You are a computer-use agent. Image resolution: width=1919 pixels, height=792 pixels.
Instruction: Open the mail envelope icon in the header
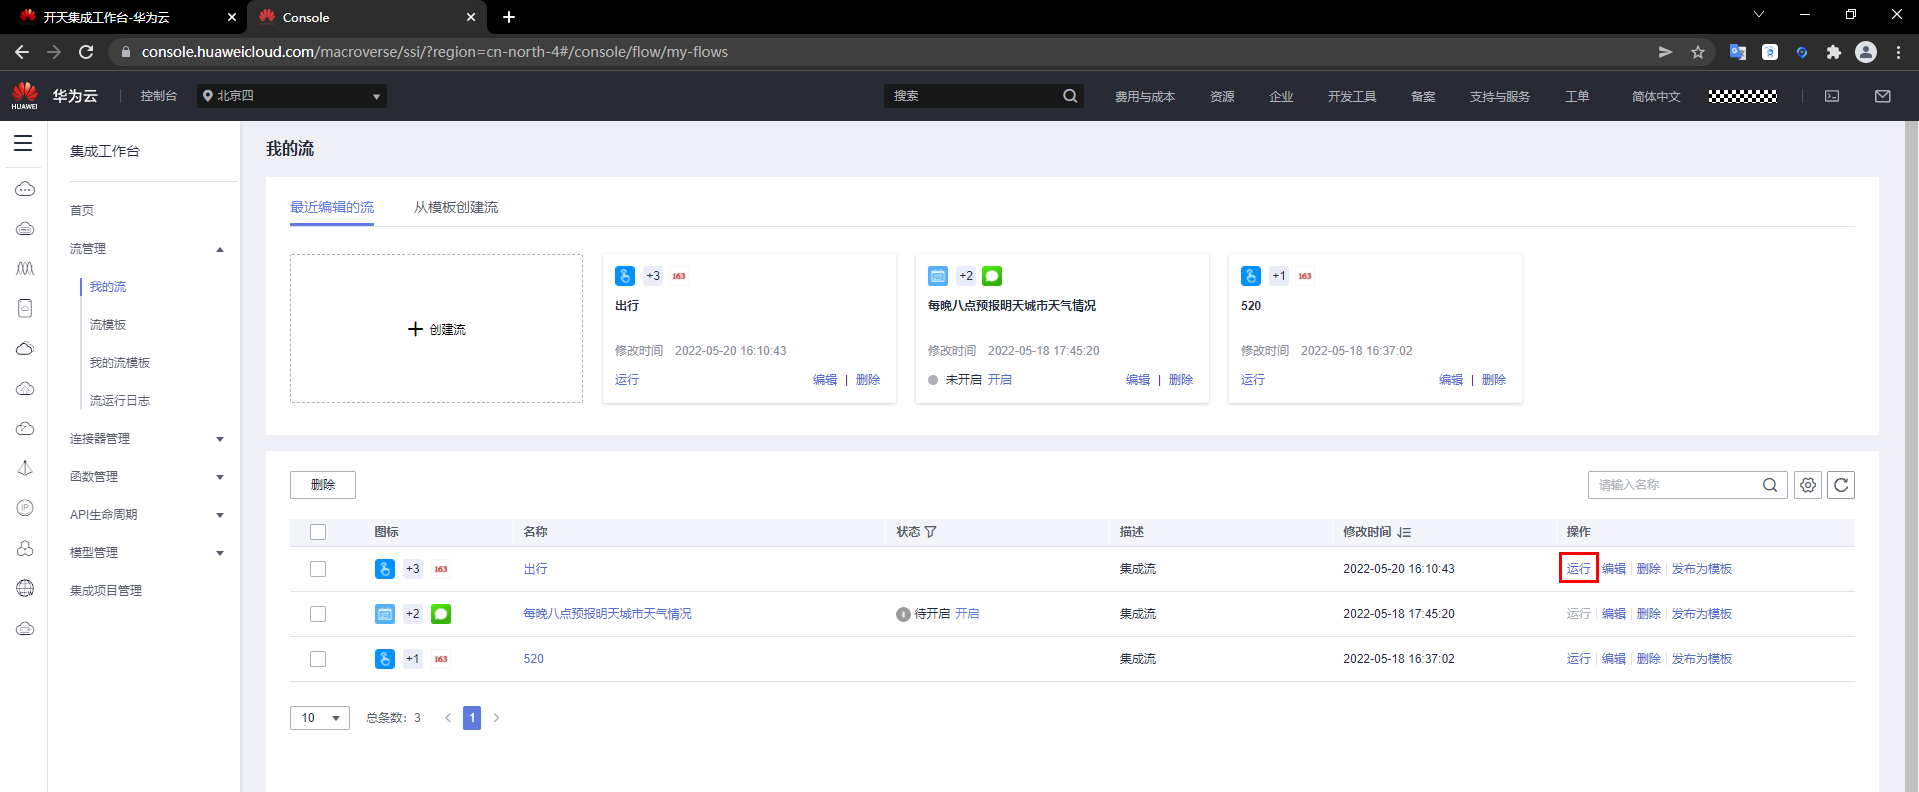[x=1883, y=96]
